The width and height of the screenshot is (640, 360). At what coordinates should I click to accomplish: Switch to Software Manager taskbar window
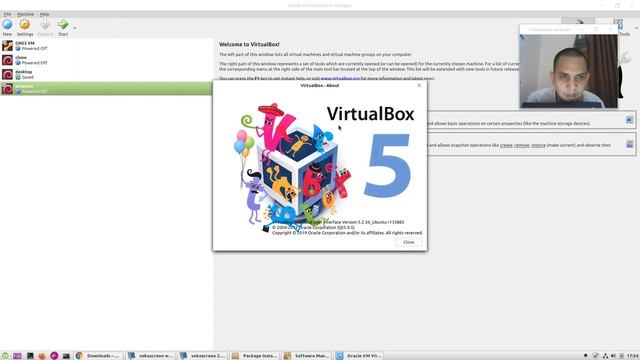click(x=306, y=356)
